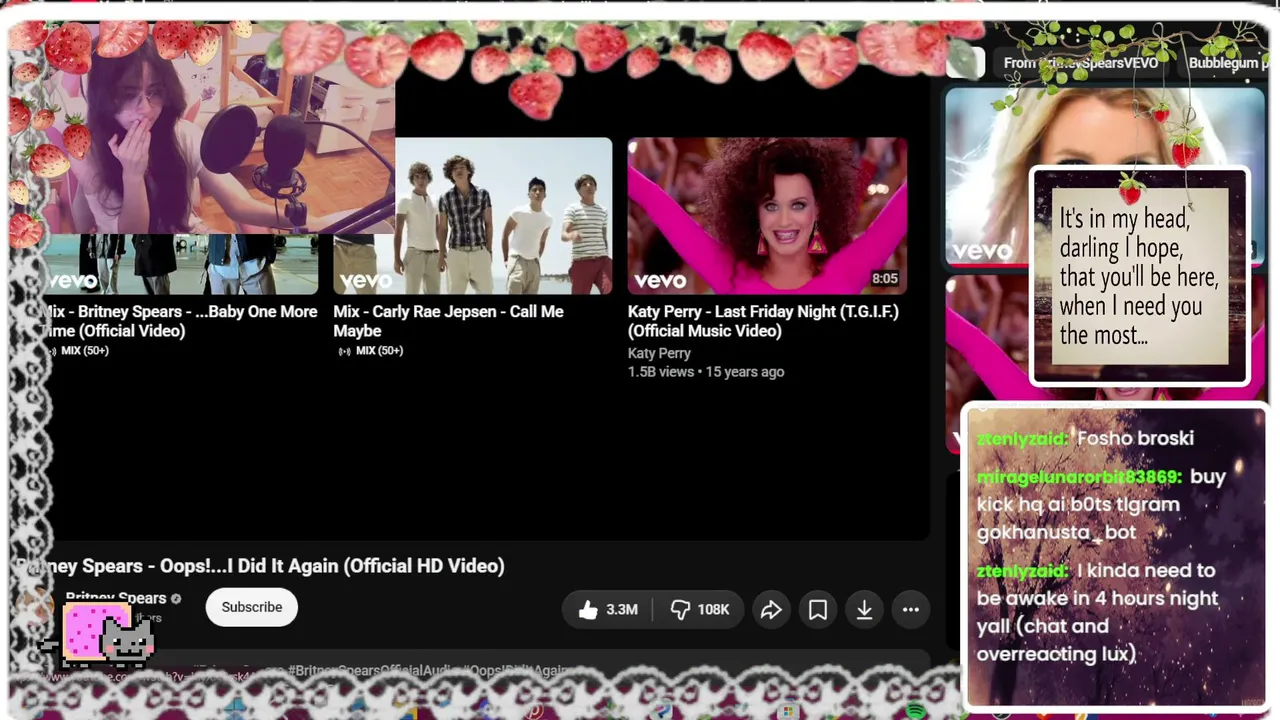Open Katy Perry Last Friday Night title link
This screenshot has width=1280, height=720.
coord(763,321)
